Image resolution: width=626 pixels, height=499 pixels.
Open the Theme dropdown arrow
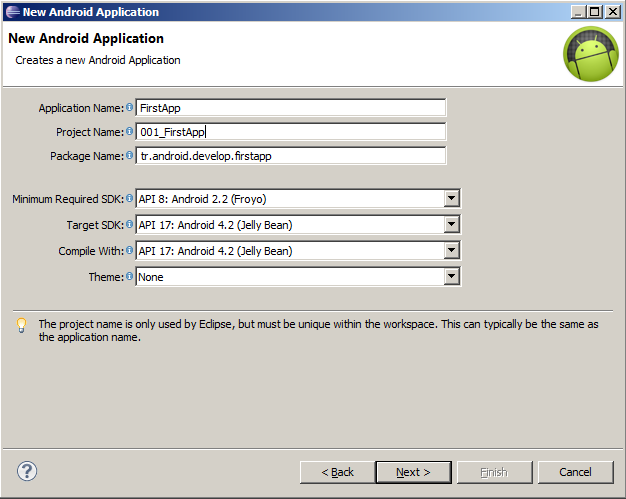coord(452,276)
